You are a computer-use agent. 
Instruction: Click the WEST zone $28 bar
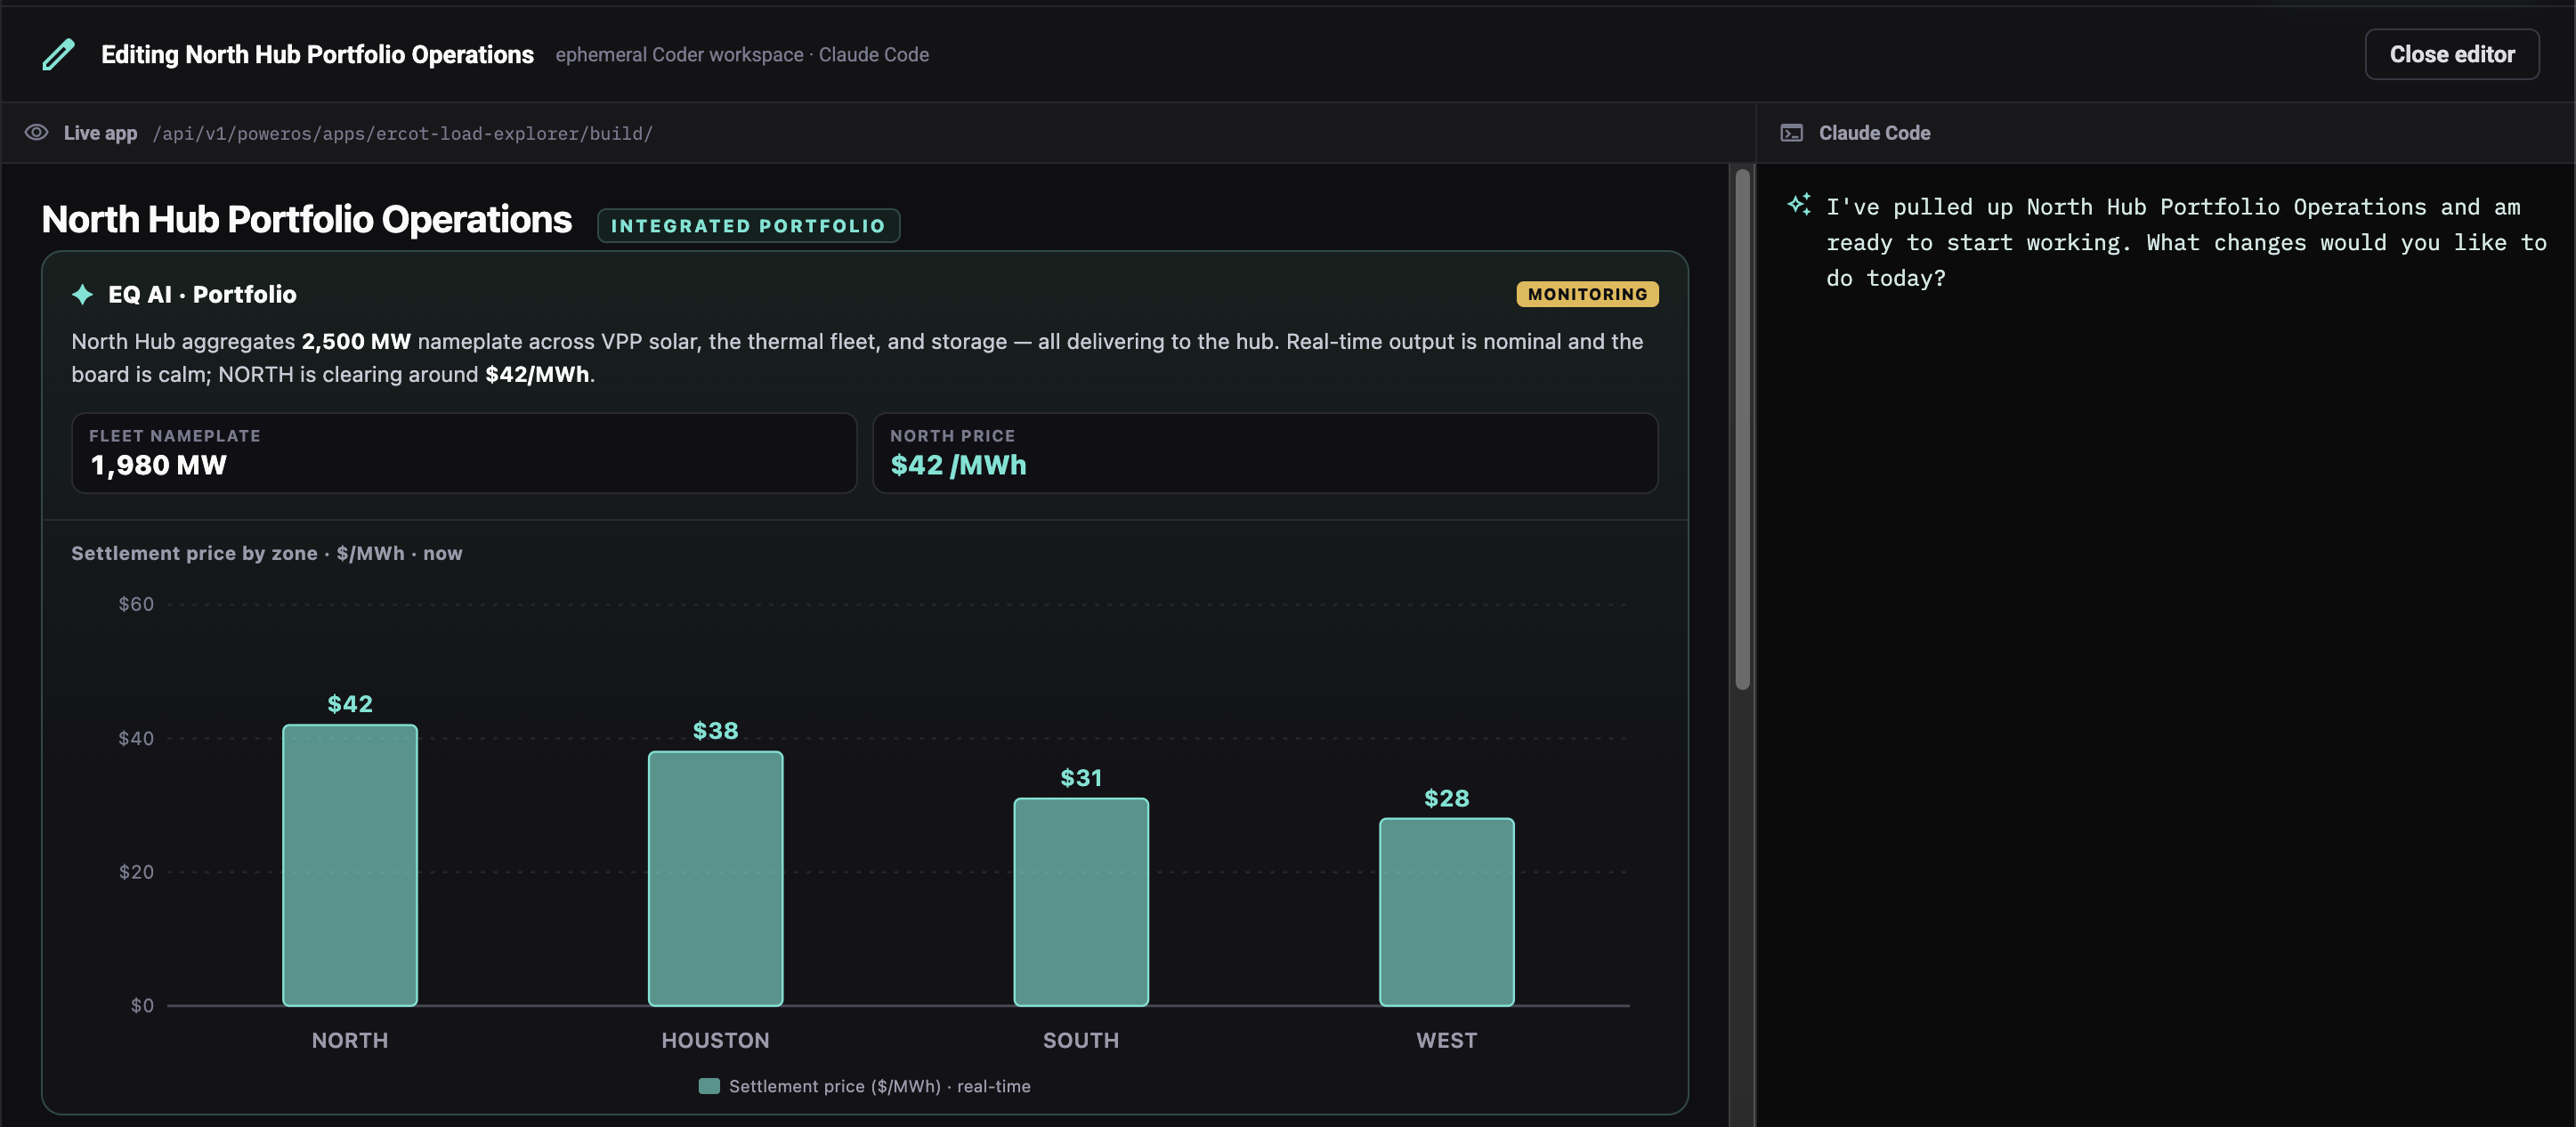click(1446, 912)
